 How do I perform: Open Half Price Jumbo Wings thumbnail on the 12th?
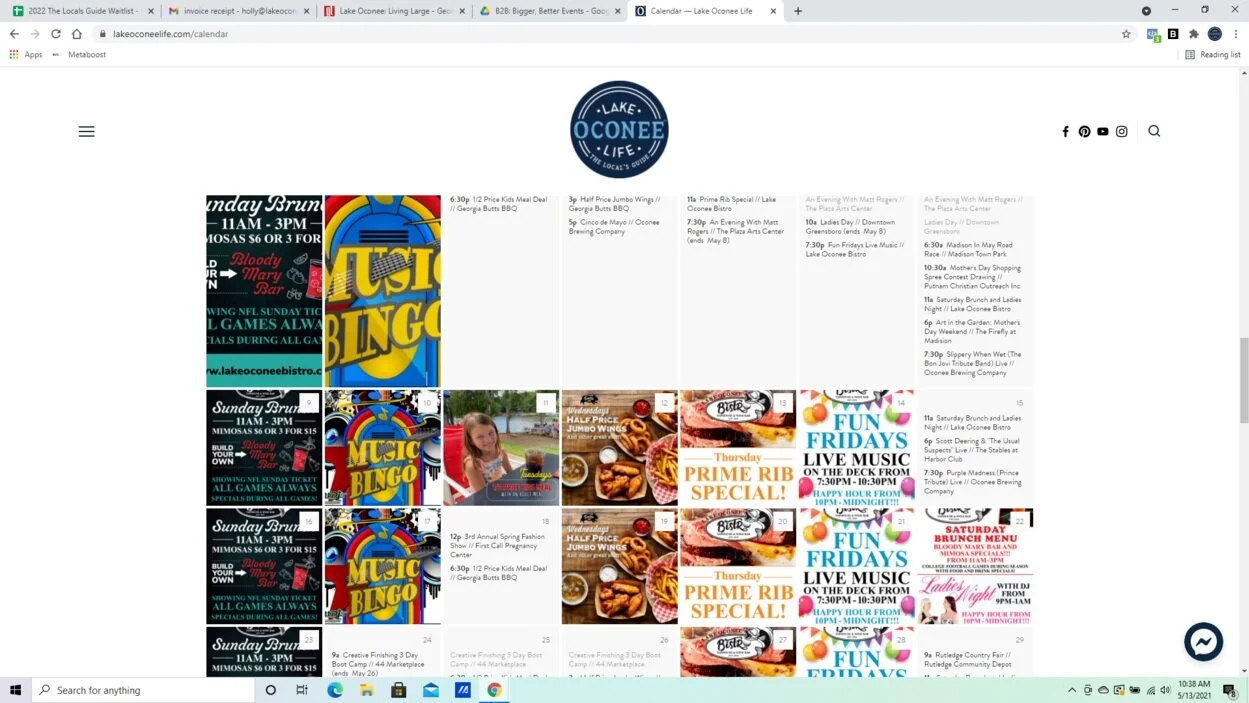tap(619, 447)
